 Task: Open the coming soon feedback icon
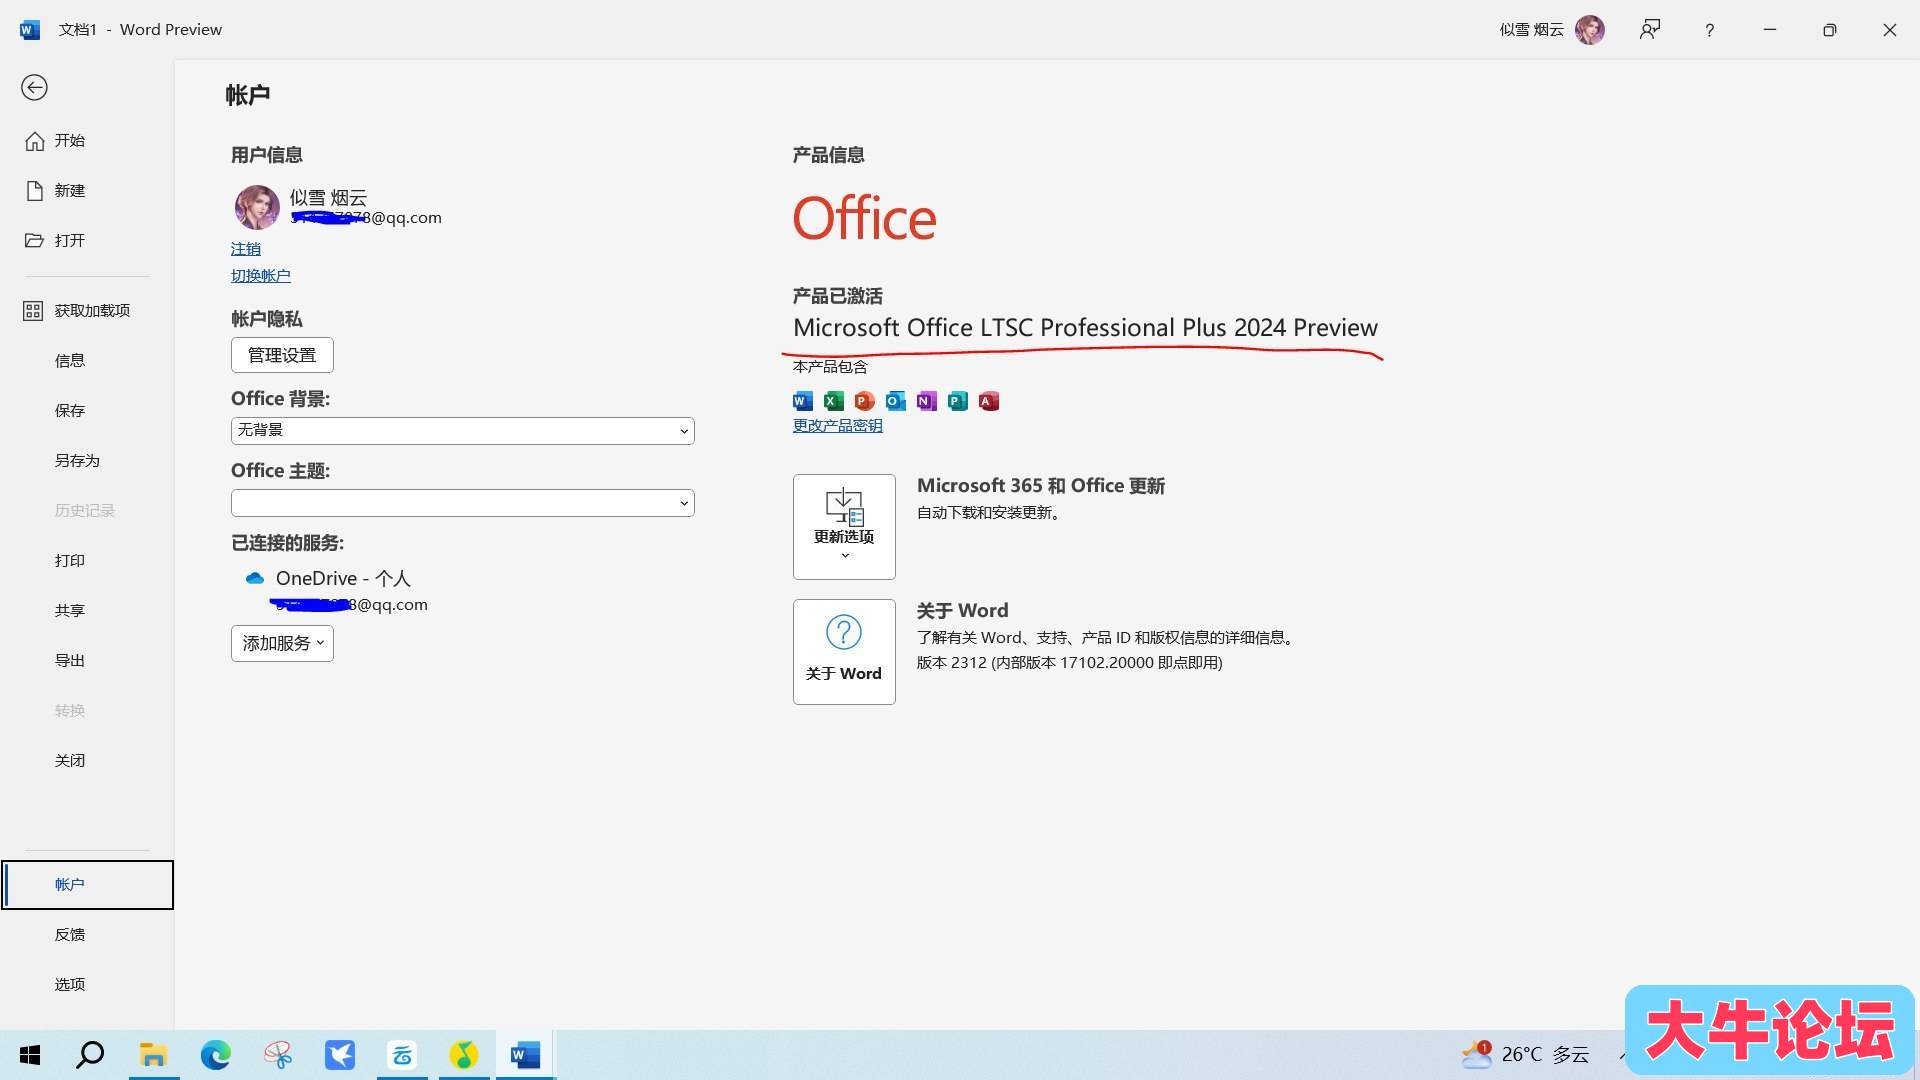click(1650, 30)
